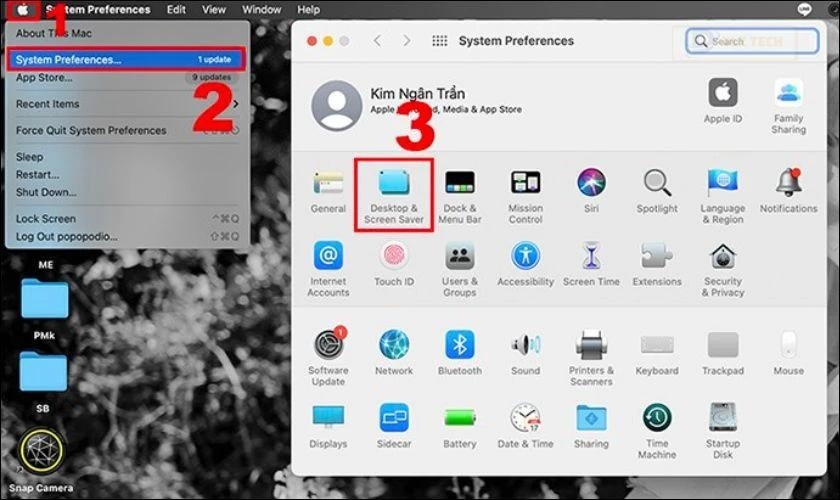
Task: Open Displays preferences
Action: [328, 427]
